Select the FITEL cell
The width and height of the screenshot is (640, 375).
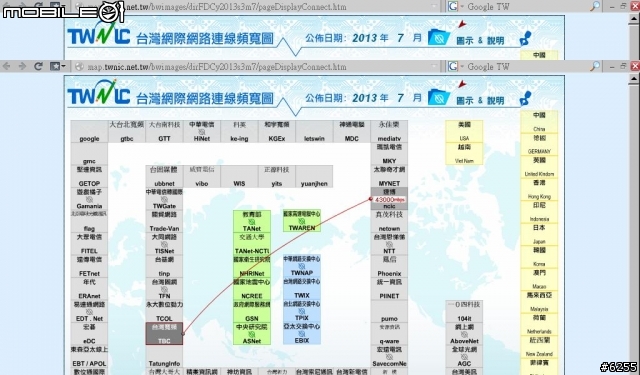(89, 244)
